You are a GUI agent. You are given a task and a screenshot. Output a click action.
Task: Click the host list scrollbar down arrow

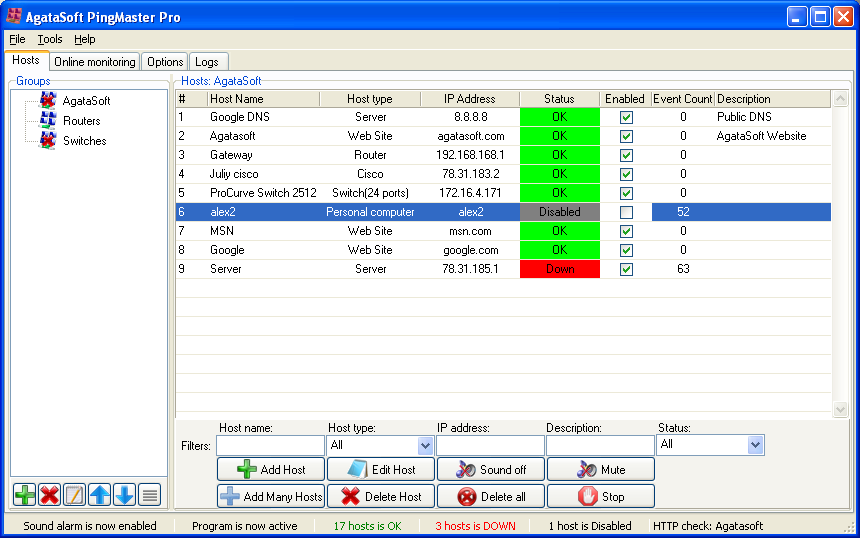click(840, 409)
